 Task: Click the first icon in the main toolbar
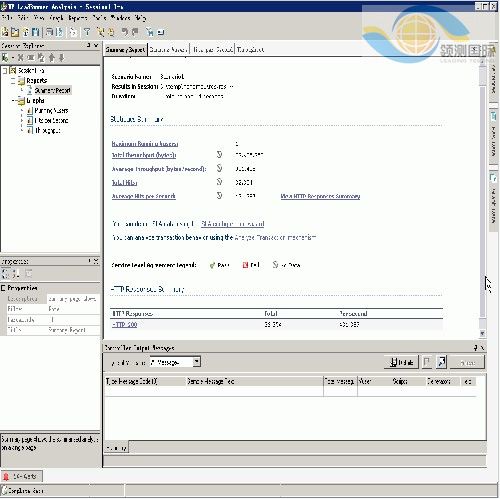5,32
